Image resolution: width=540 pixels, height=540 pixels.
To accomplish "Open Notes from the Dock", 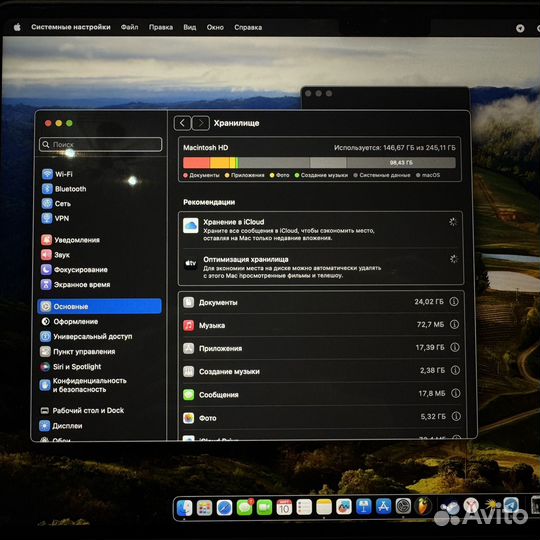I will coord(324,507).
